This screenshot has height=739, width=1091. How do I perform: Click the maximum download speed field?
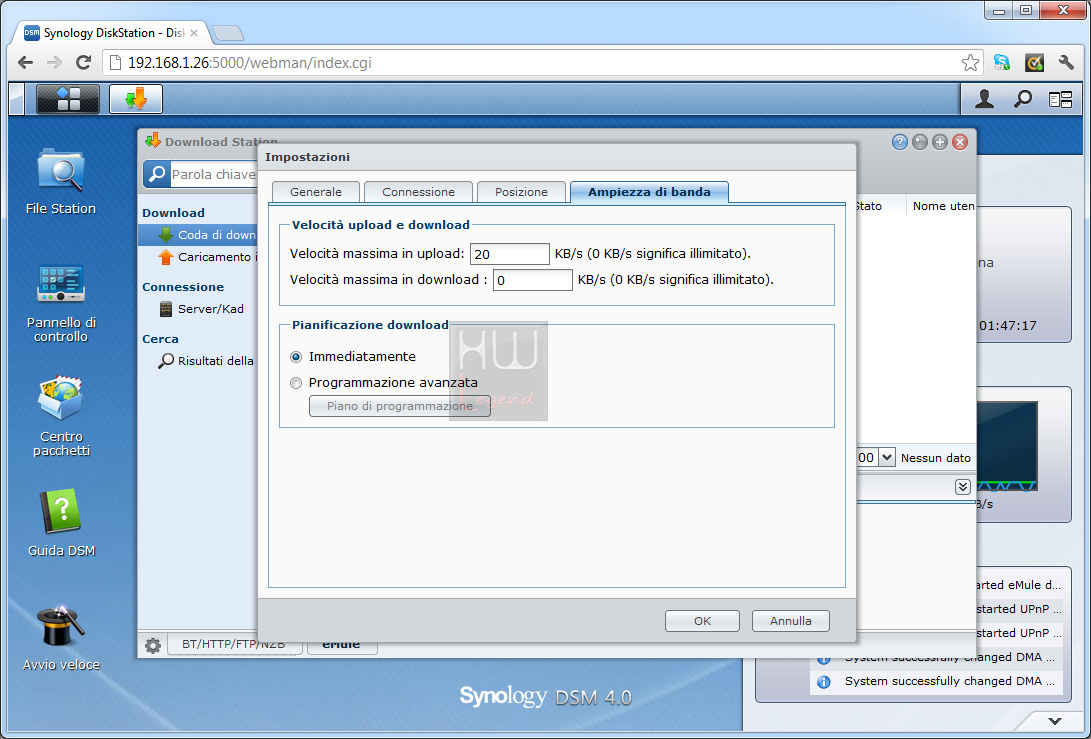point(533,280)
